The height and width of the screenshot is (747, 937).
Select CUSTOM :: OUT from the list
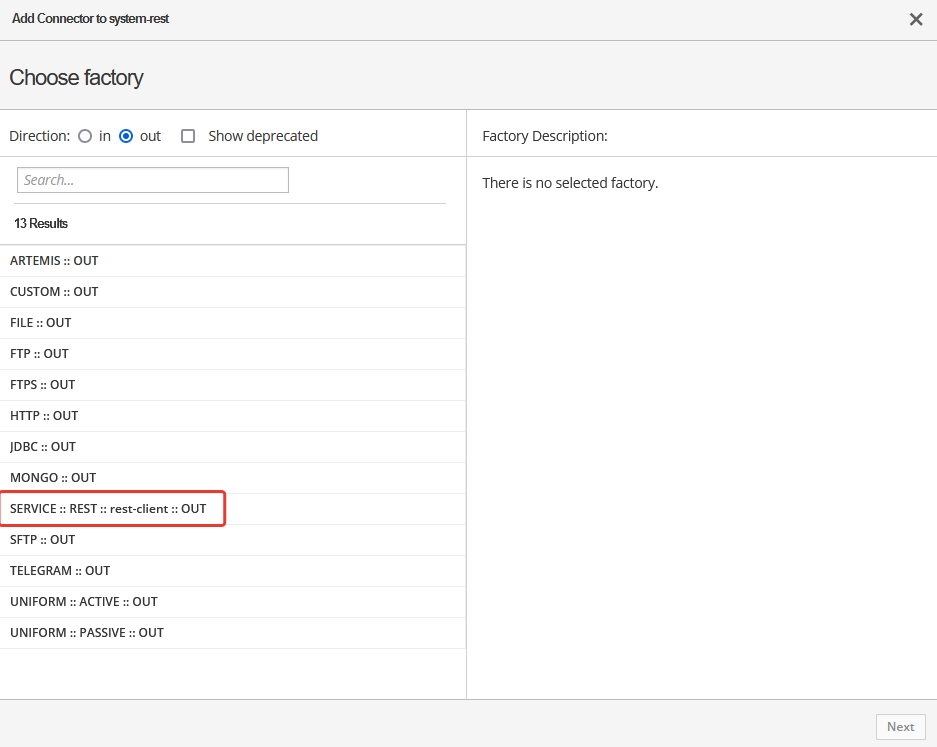point(55,292)
